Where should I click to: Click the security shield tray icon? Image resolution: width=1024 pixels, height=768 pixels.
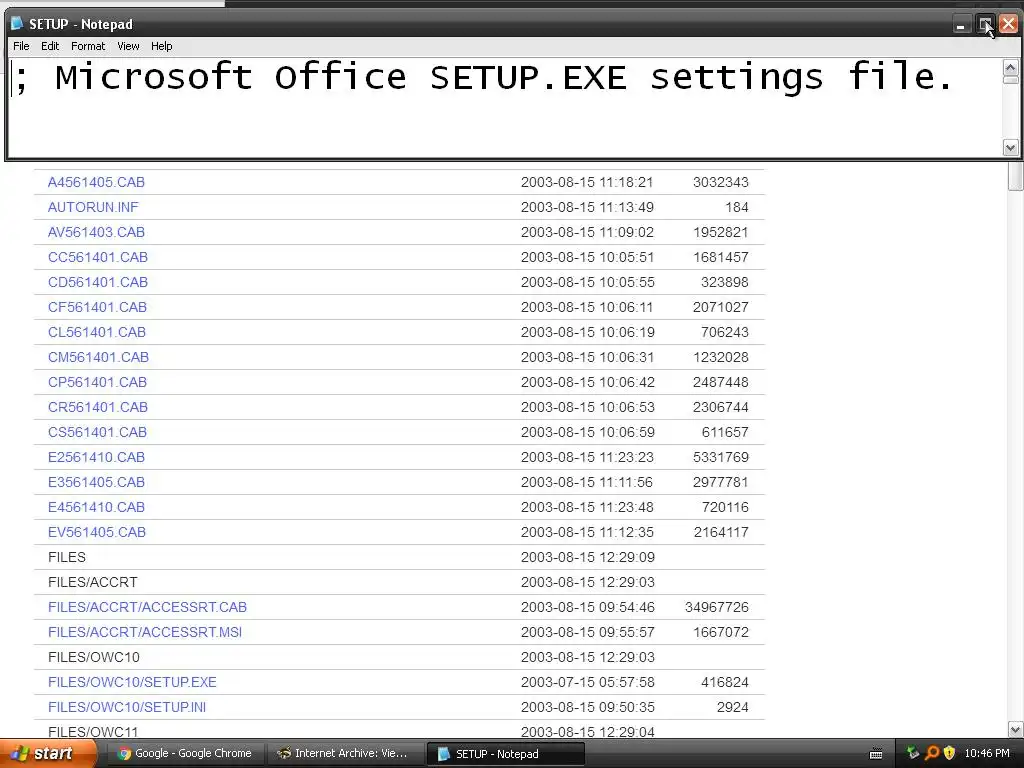coord(950,753)
